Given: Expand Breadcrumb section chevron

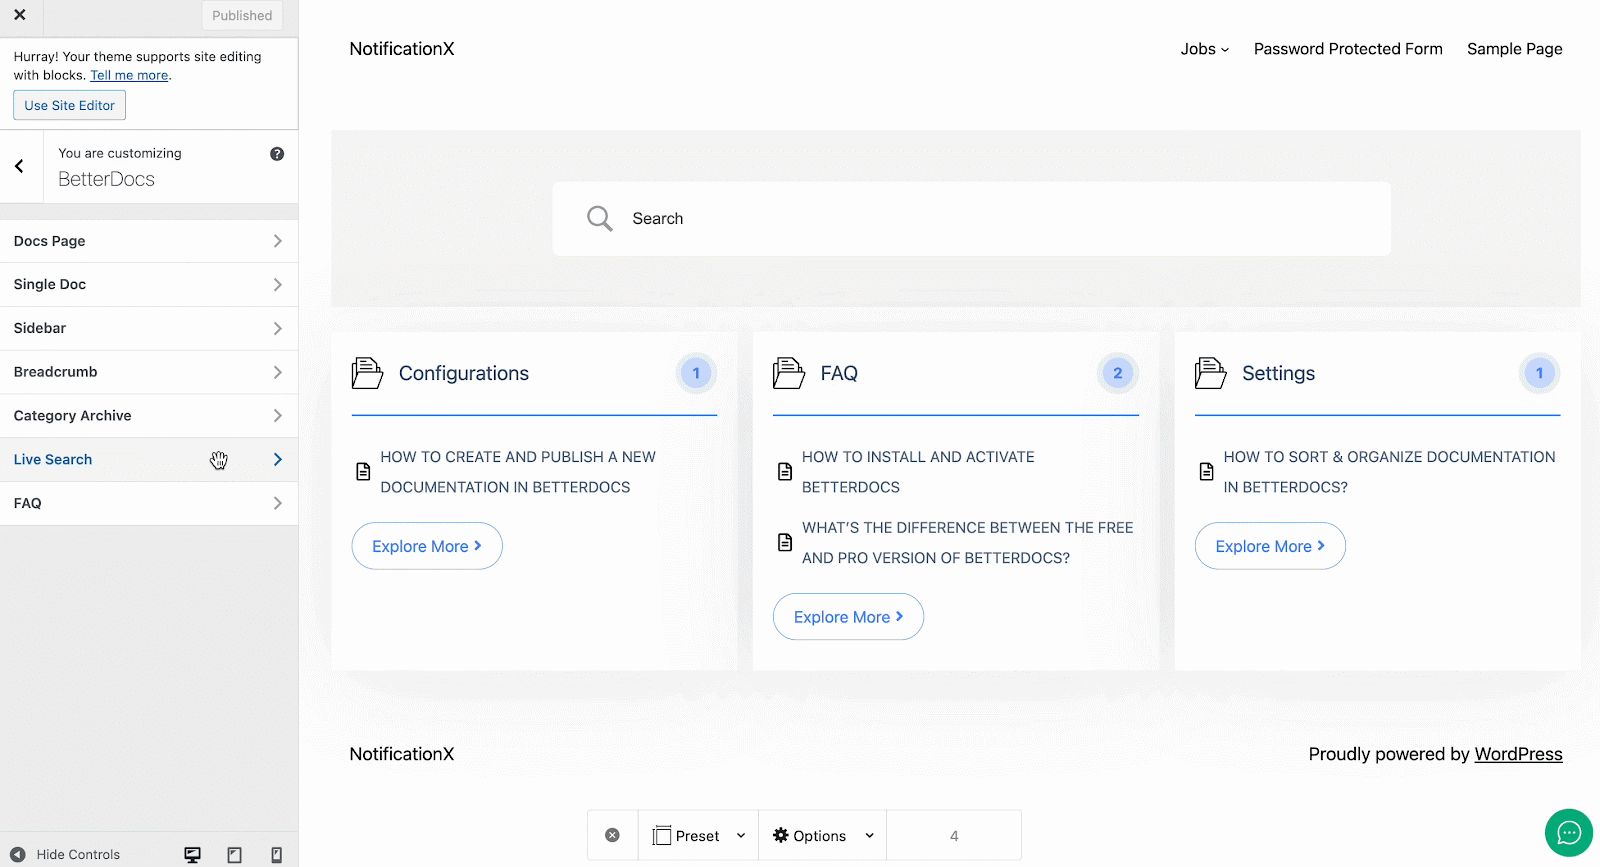Looking at the screenshot, I should pyautogui.click(x=278, y=372).
